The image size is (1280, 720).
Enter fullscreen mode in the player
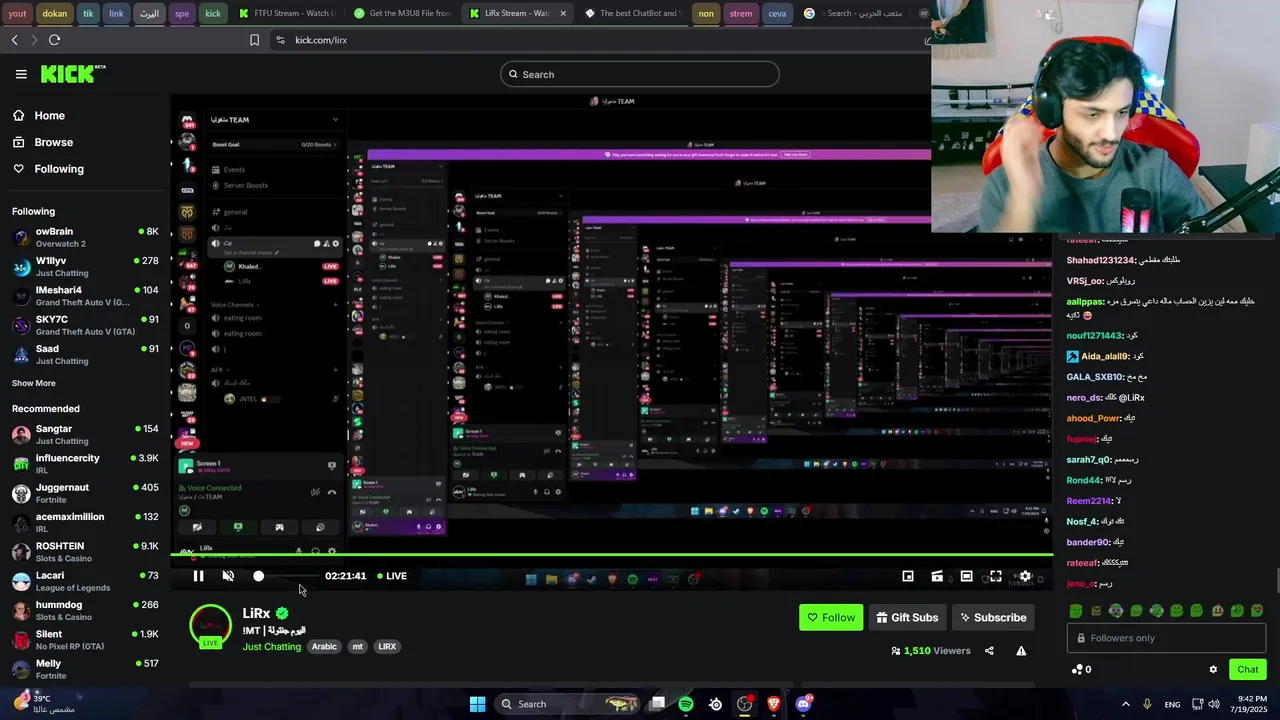pyautogui.click(x=996, y=576)
